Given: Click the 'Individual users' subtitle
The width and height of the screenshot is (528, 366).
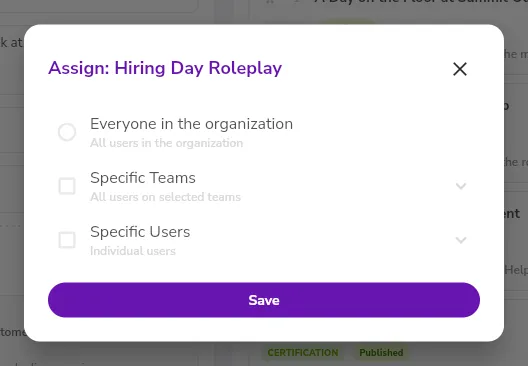Looking at the screenshot, I should click(x=133, y=251).
